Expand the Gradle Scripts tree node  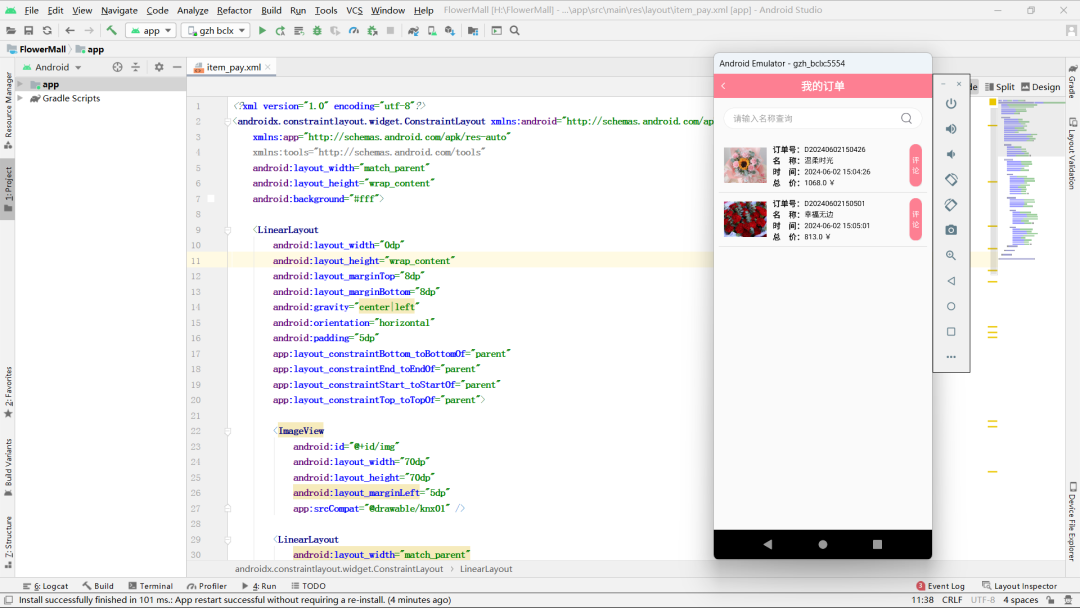tap(21, 99)
